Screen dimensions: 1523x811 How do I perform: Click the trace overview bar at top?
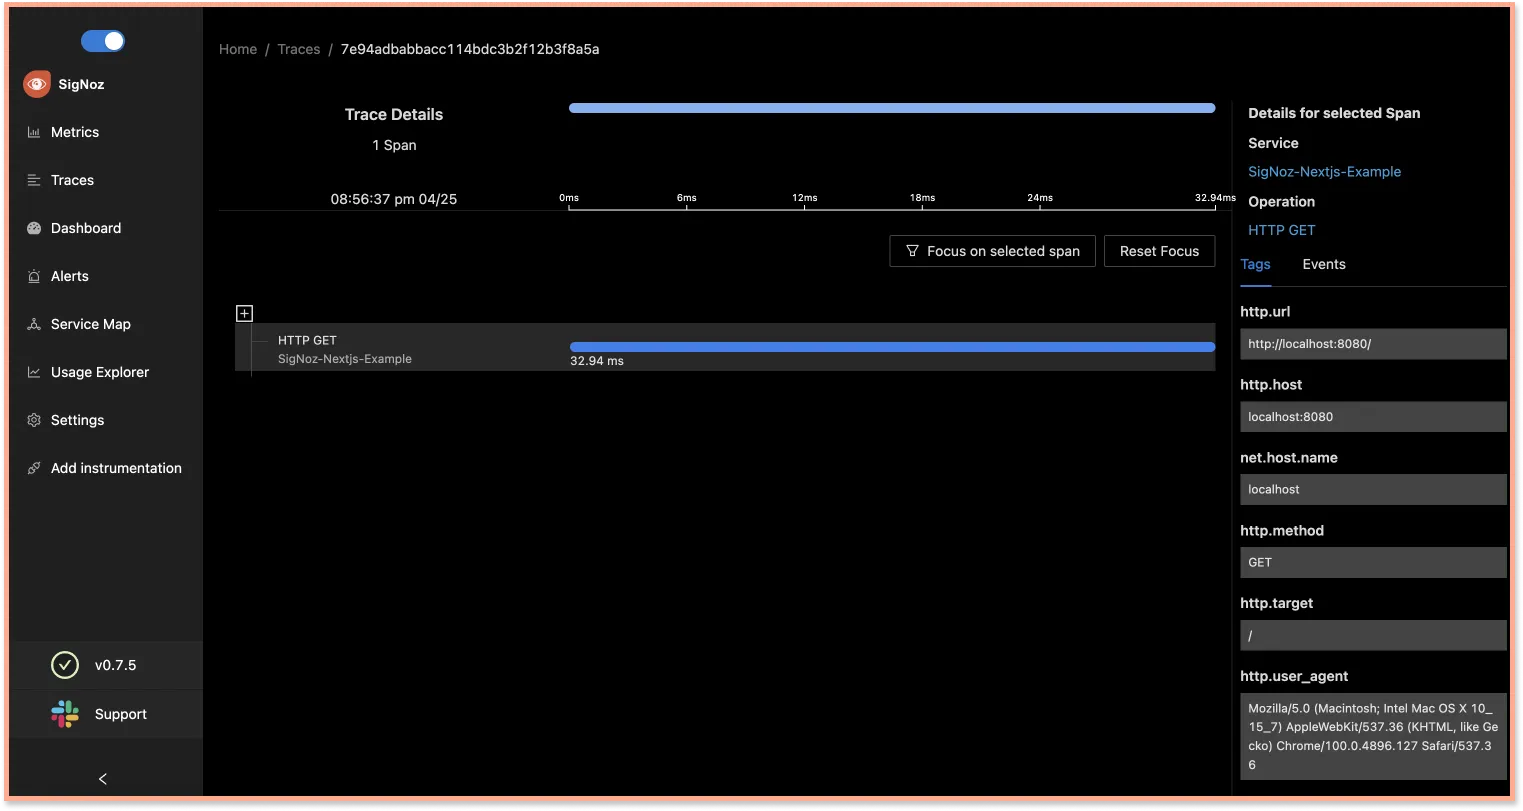click(x=892, y=108)
